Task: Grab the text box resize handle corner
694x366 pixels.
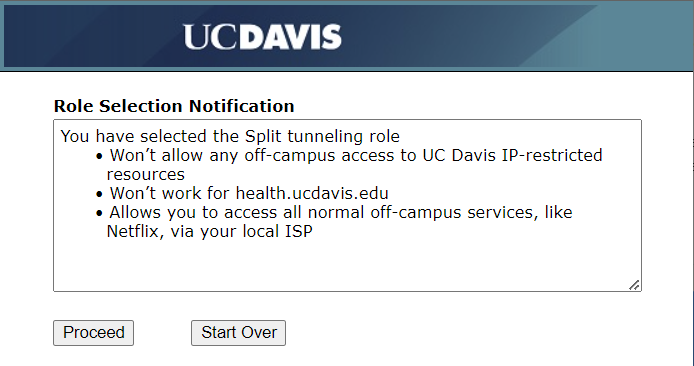Action: click(634, 285)
